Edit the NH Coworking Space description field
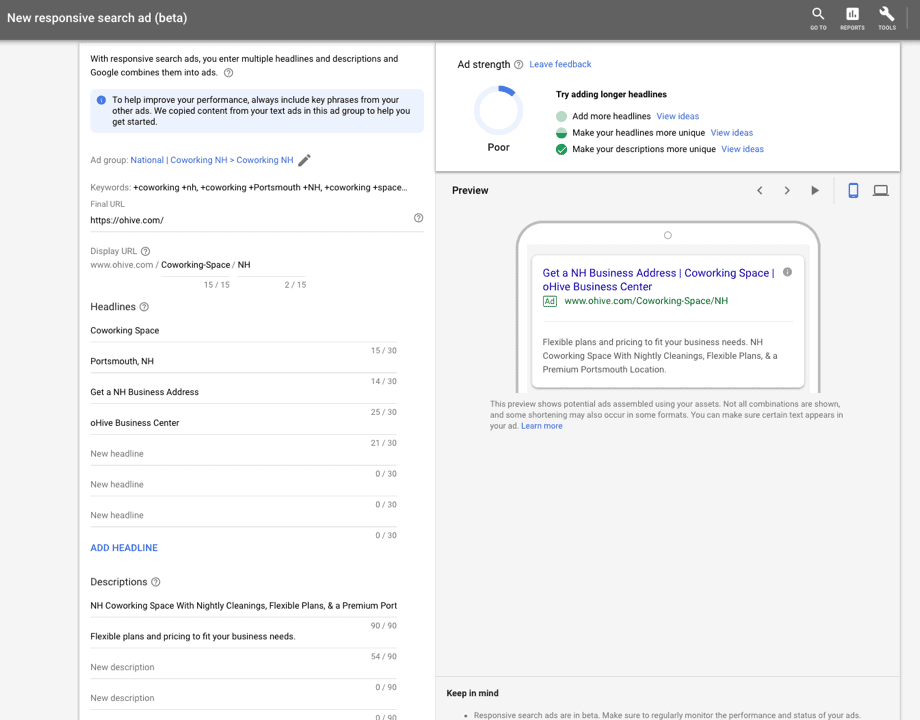 point(243,606)
